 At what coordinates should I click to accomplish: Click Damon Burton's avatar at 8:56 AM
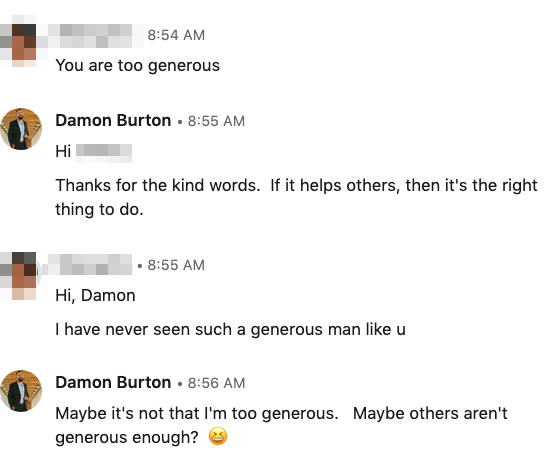coord(21,391)
